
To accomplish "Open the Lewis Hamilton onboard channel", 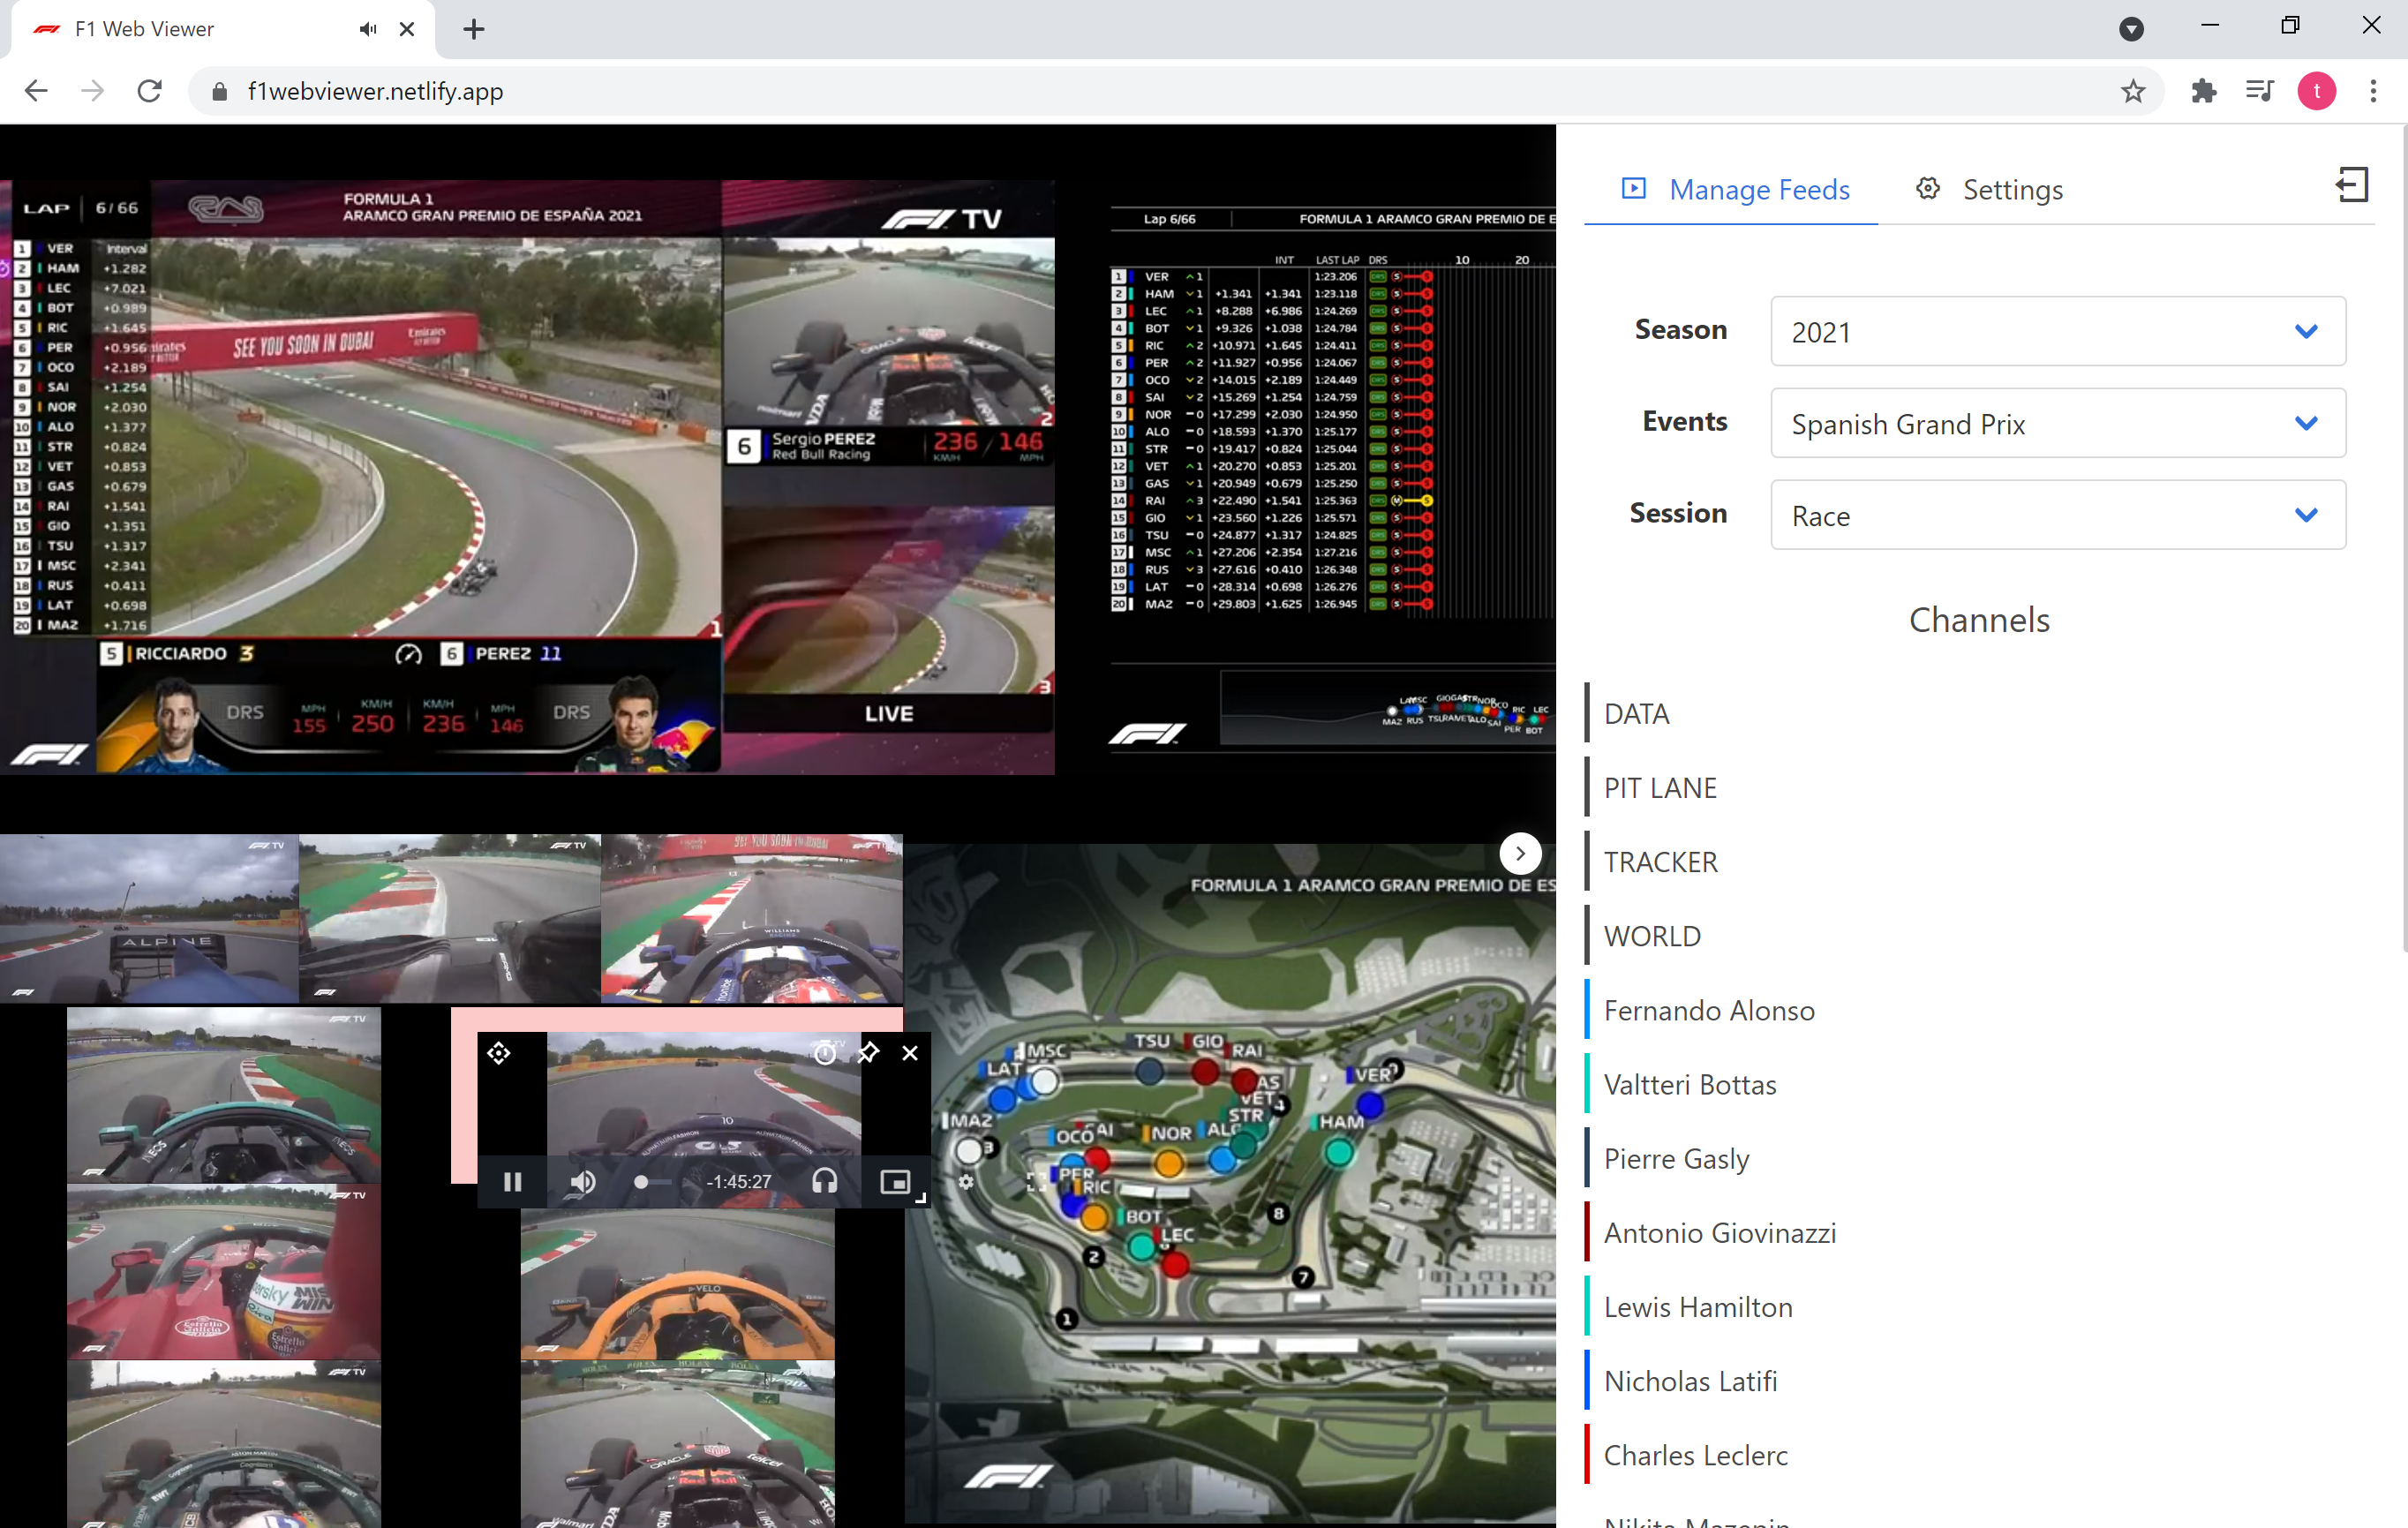I will point(1698,1306).
